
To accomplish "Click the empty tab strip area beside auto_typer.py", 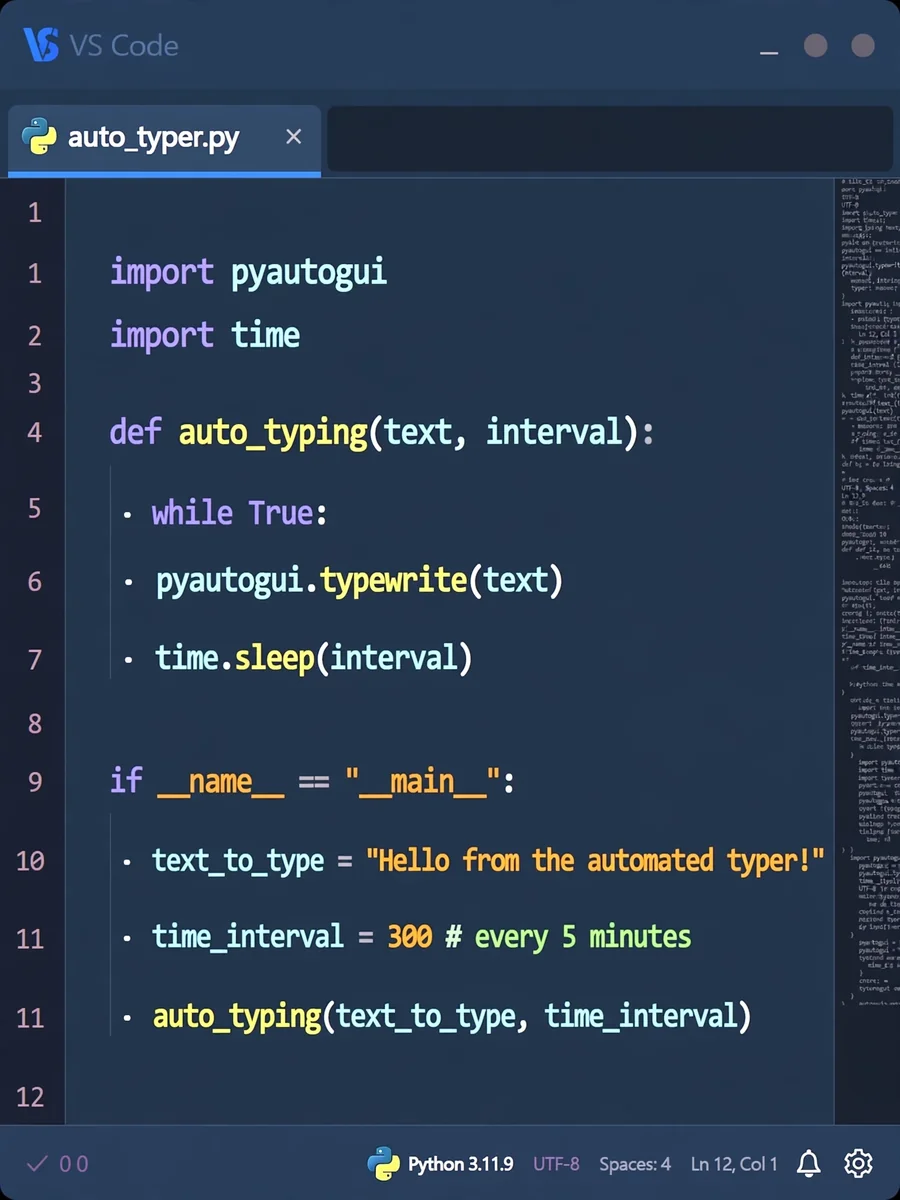I will click(x=610, y=138).
